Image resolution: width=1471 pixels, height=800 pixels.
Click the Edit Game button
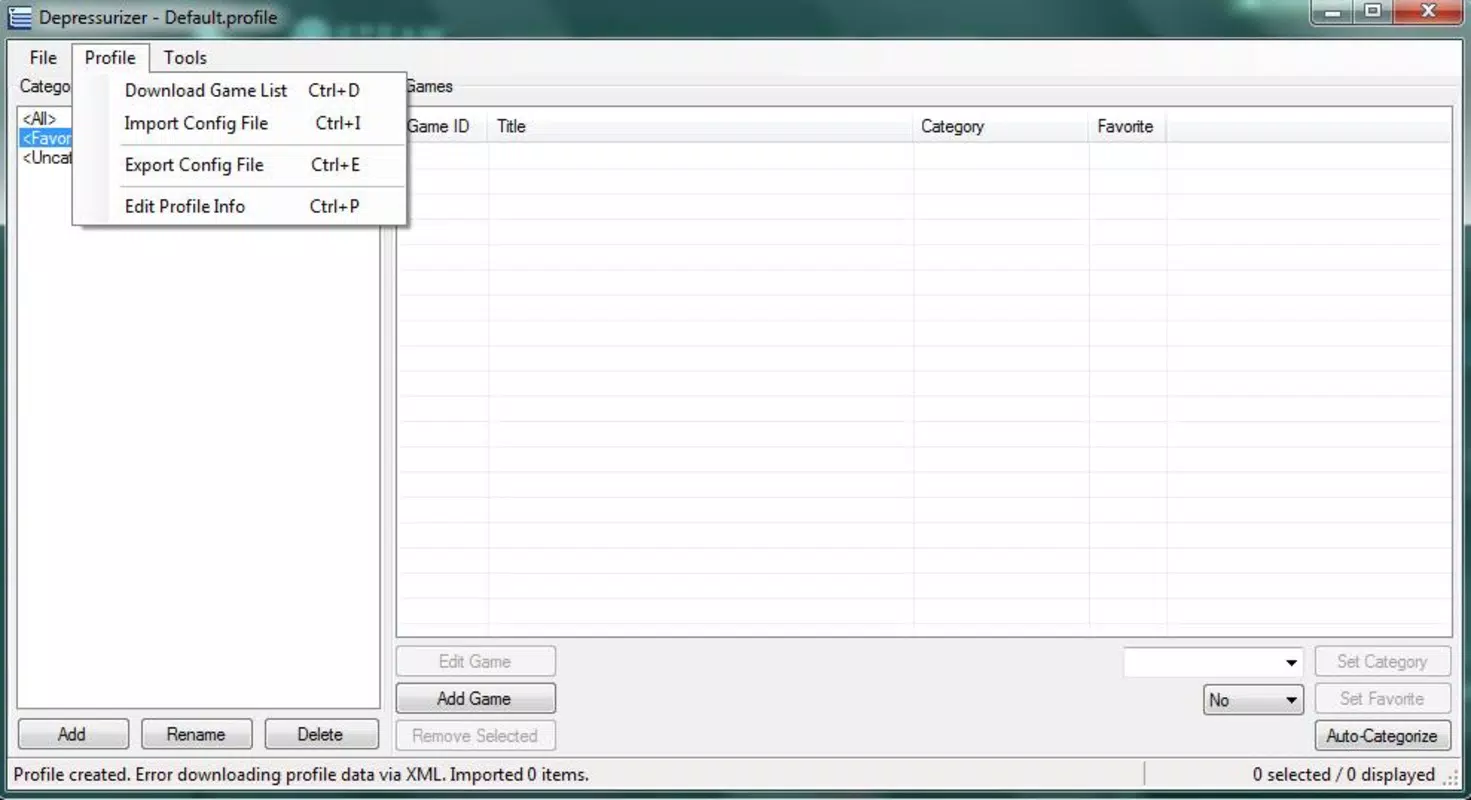tap(475, 661)
